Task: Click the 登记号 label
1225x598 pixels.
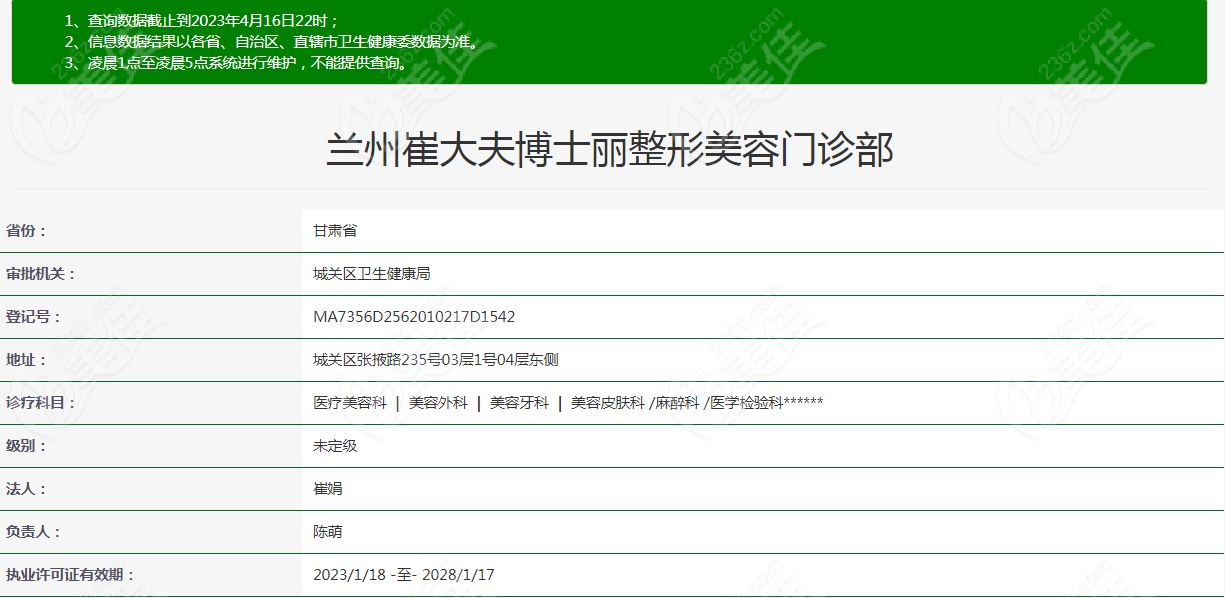Action: click(x=33, y=317)
